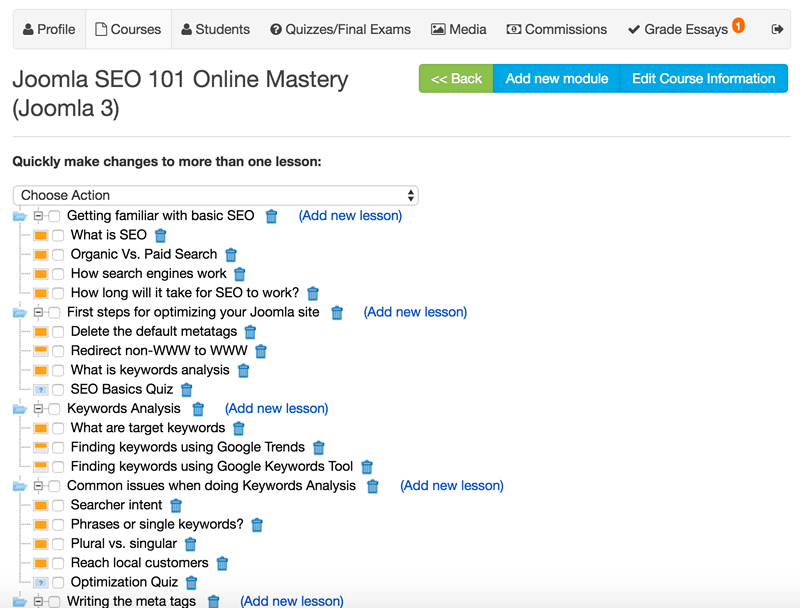The height and width of the screenshot is (608, 800).
Task: Open the 'How search engines work' lesson
Action: [148, 274]
